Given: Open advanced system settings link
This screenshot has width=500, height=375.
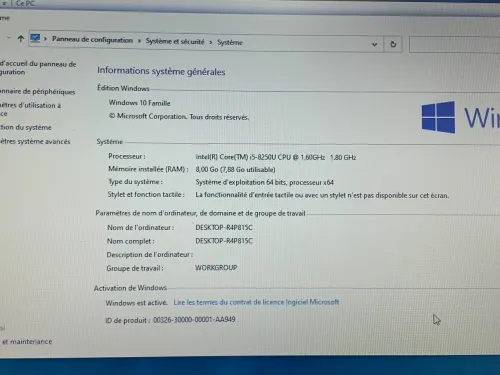Looking at the screenshot, I should click(35, 141).
